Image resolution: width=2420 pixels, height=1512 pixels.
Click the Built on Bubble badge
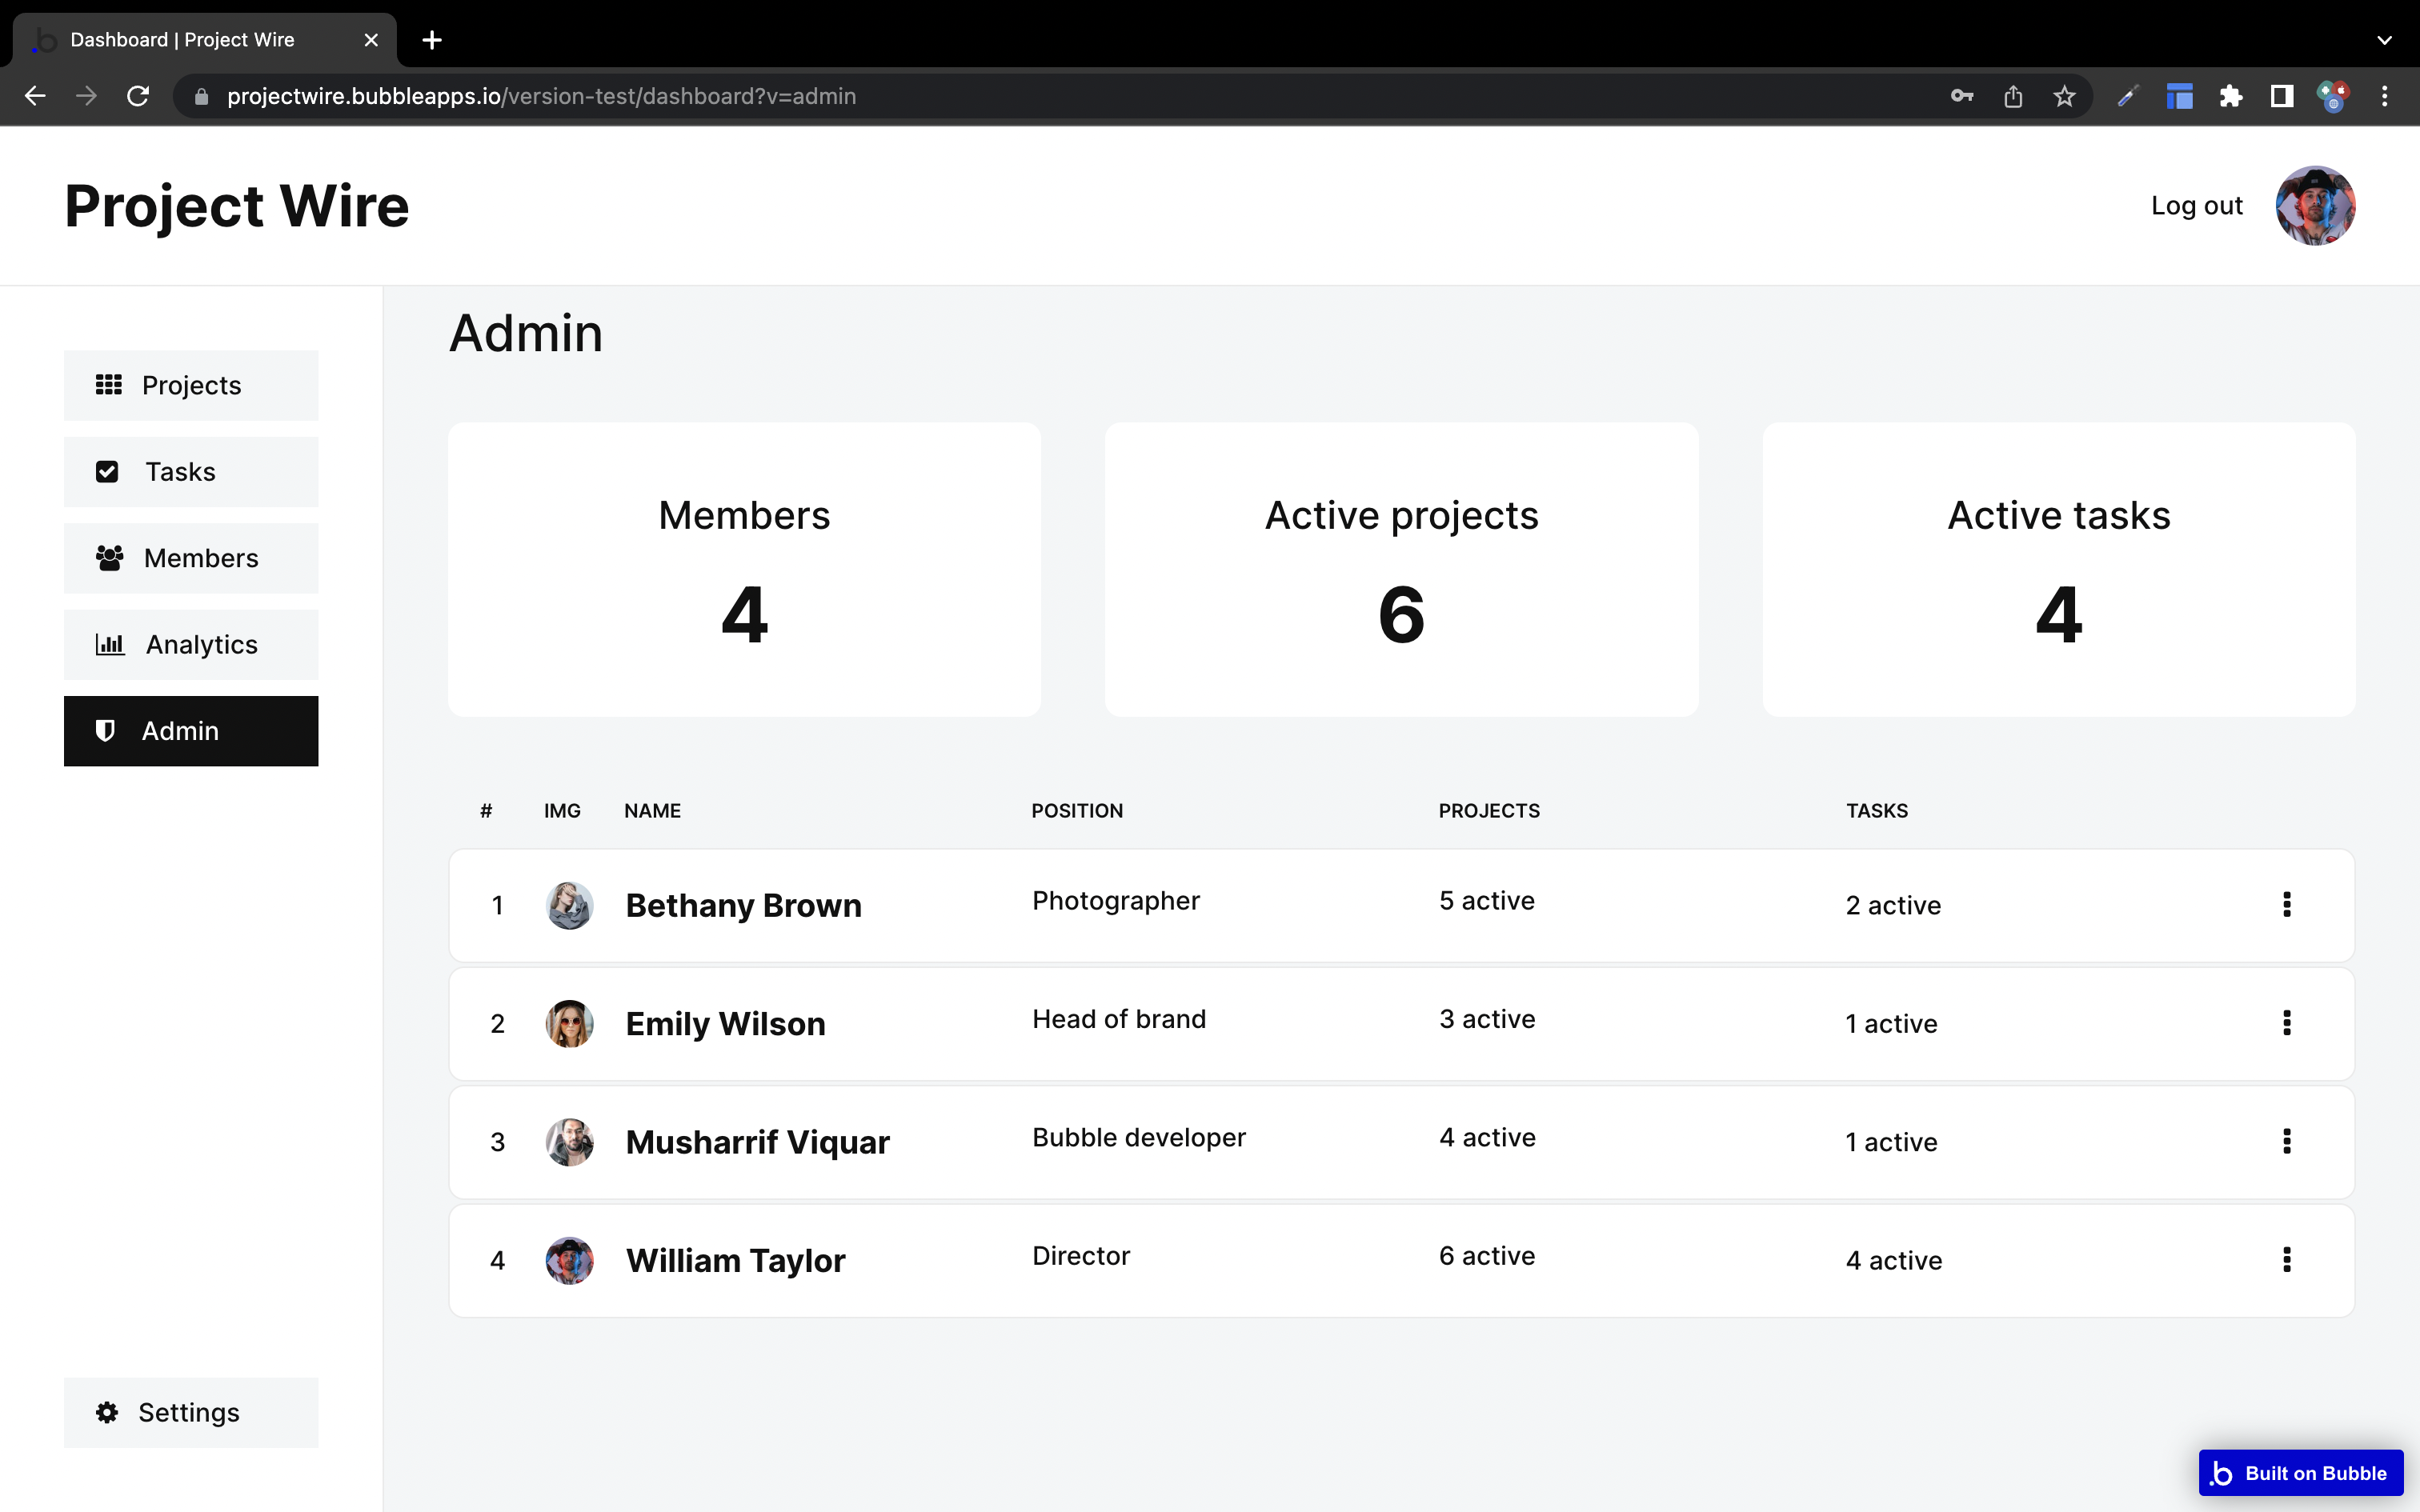click(x=2300, y=1472)
